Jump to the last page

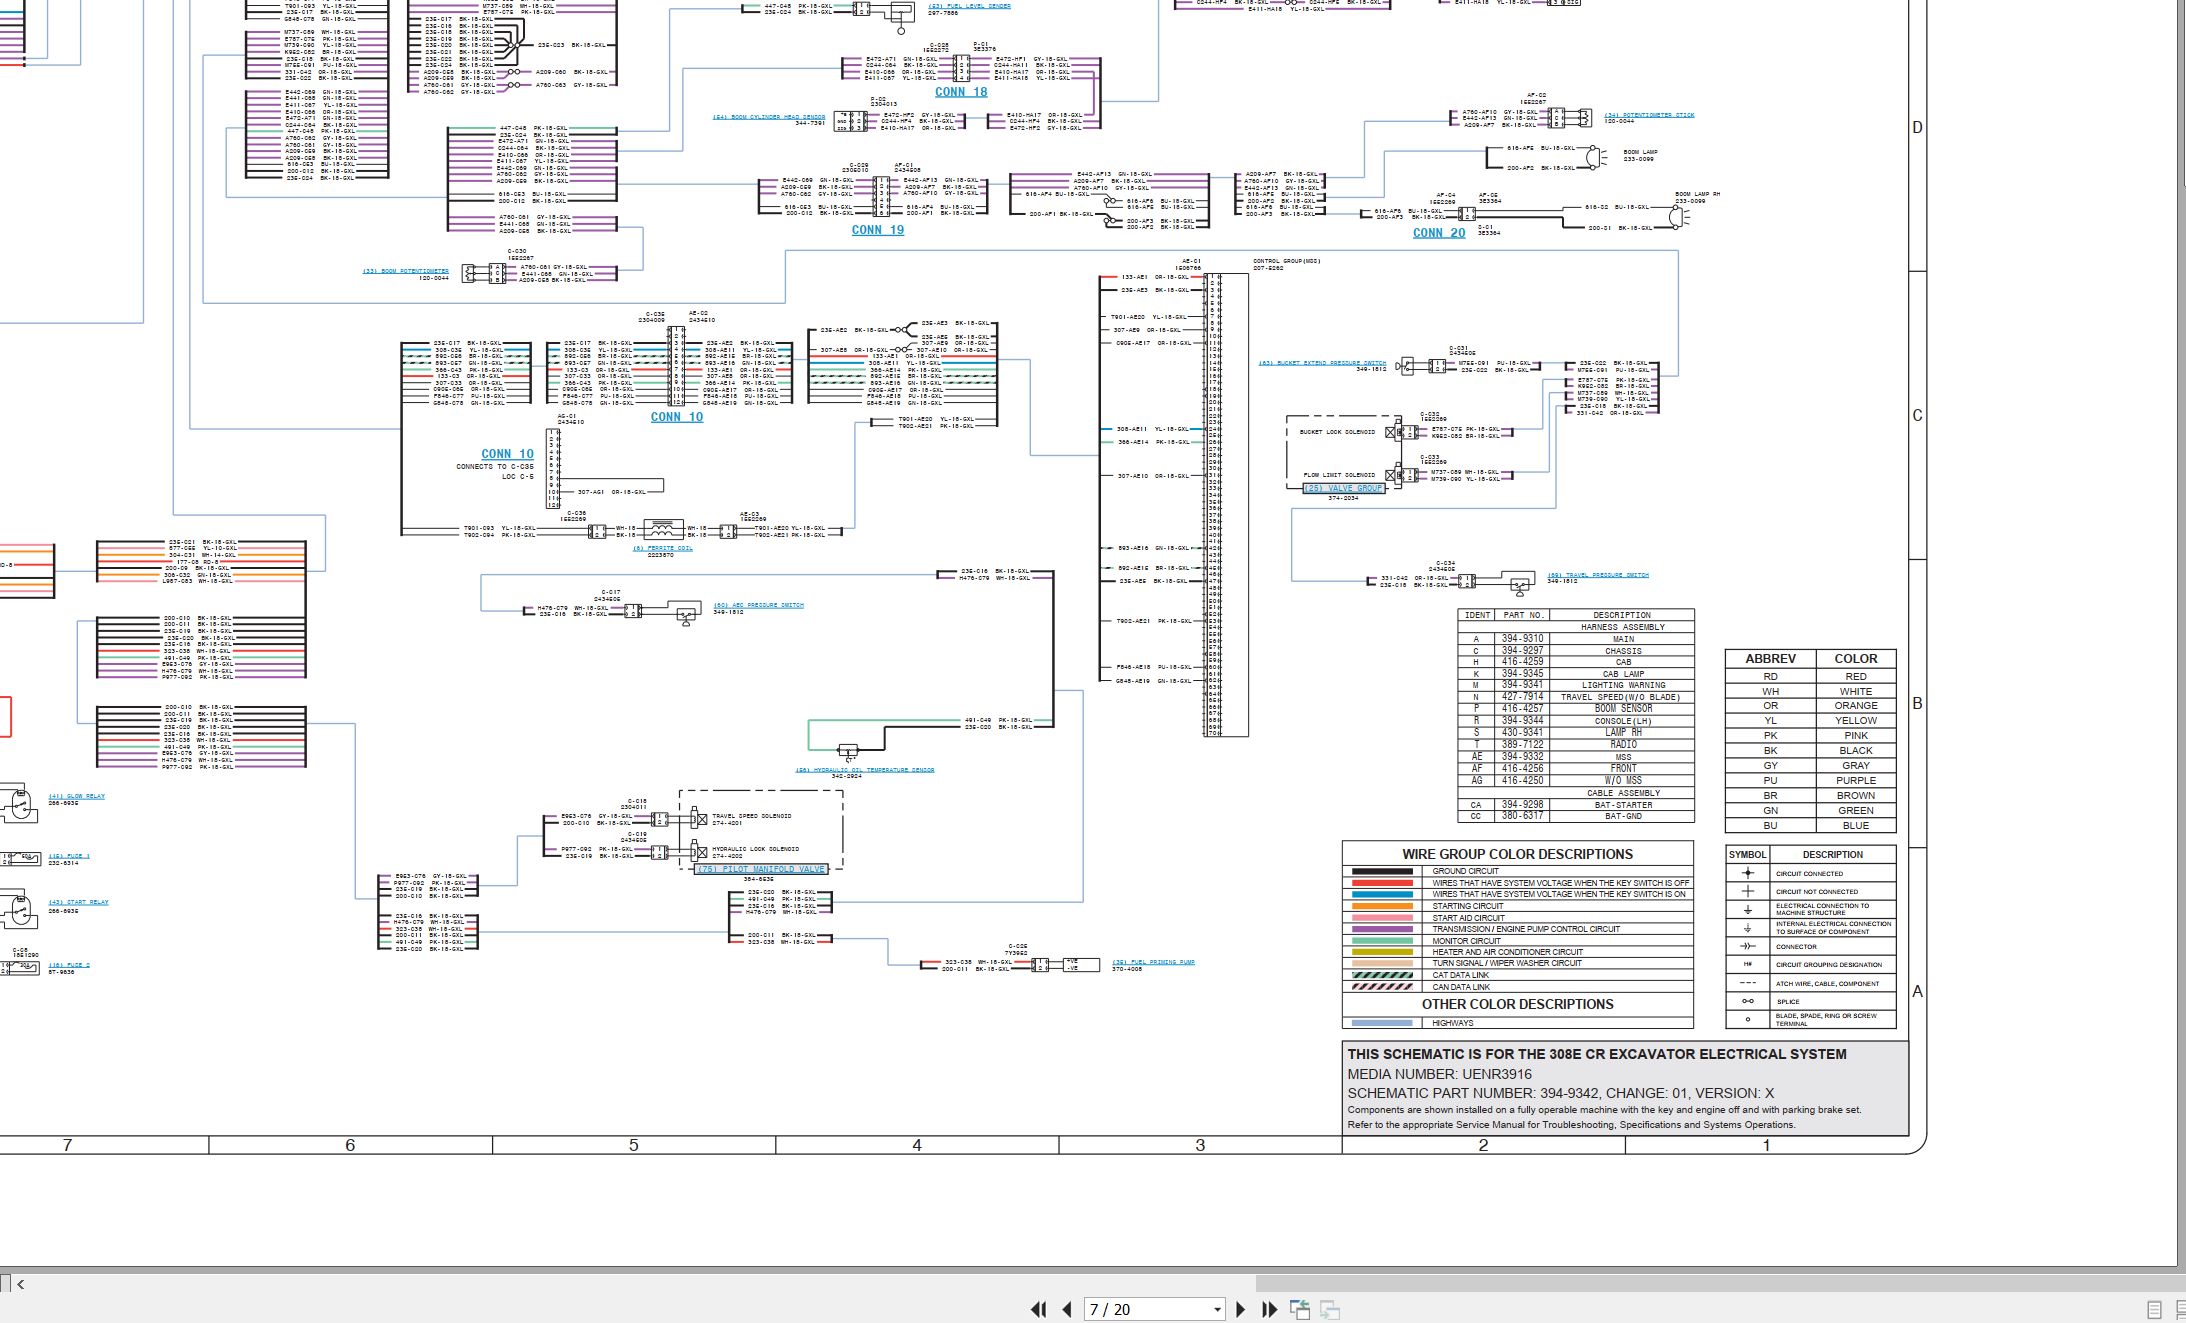[1270, 1309]
